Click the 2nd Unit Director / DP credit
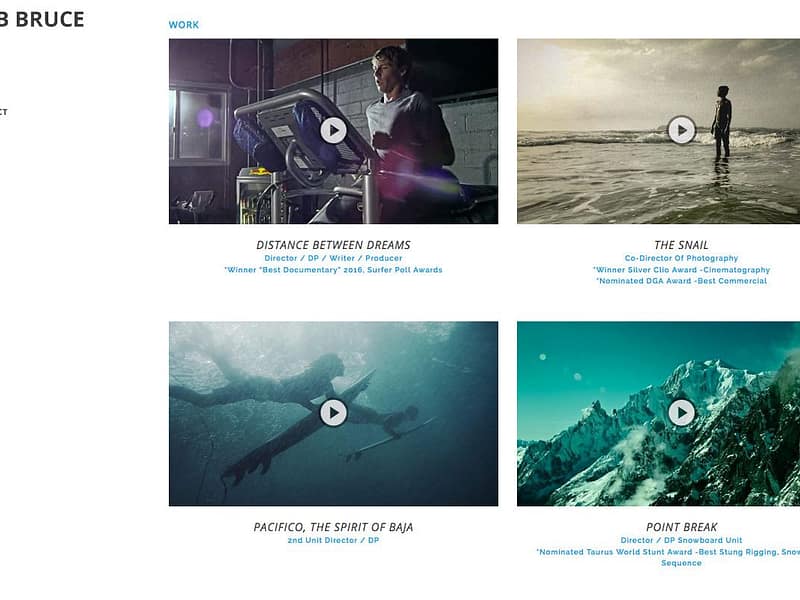The width and height of the screenshot is (800, 600). coord(333,540)
